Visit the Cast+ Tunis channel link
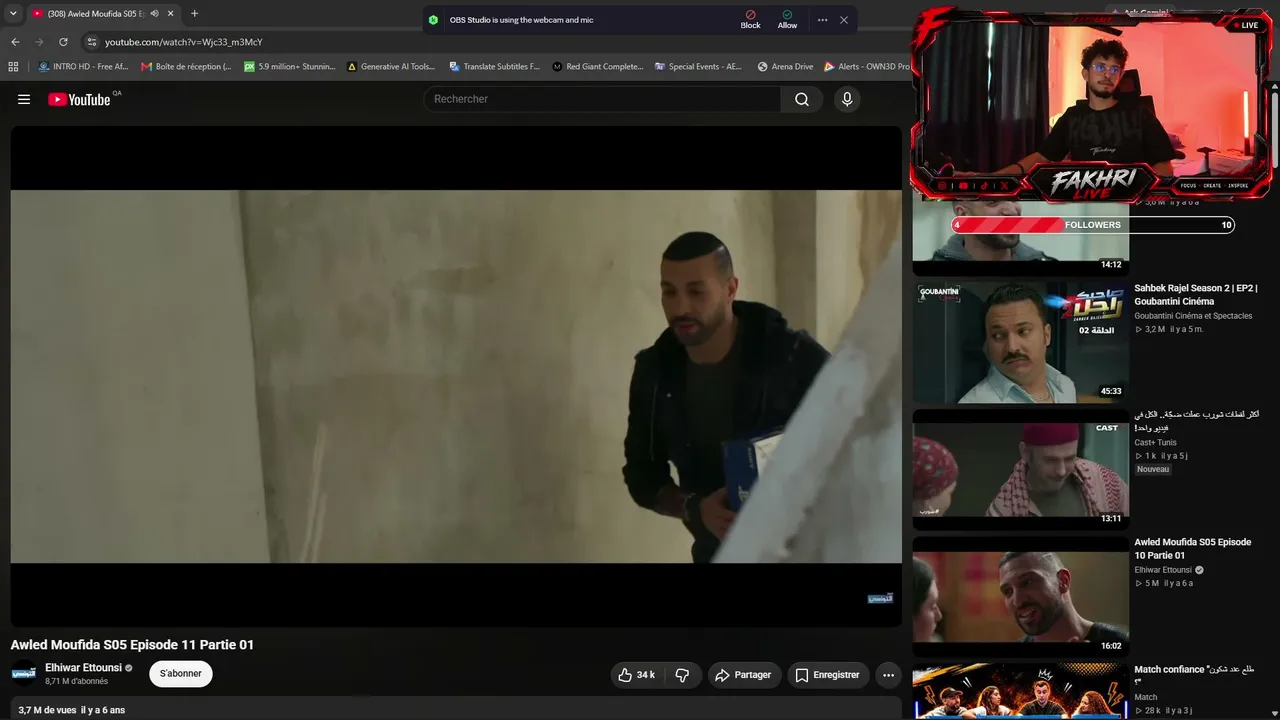The width and height of the screenshot is (1280, 720). coord(1155,443)
